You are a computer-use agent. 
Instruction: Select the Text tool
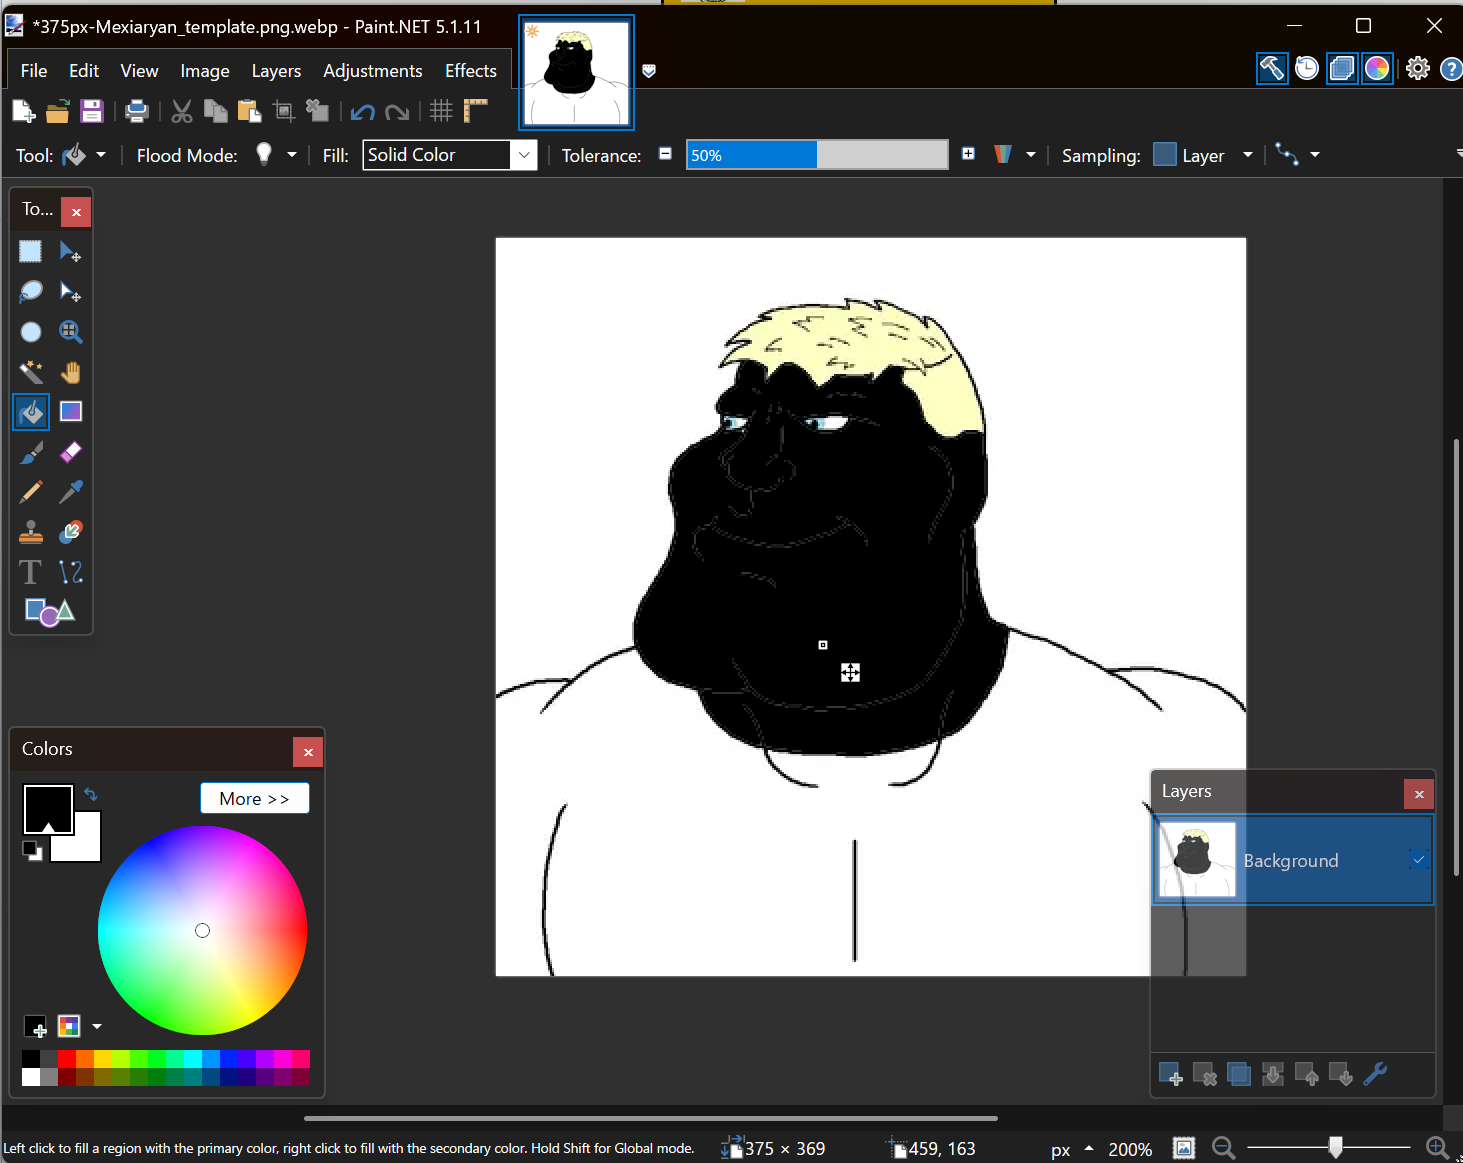(31, 572)
